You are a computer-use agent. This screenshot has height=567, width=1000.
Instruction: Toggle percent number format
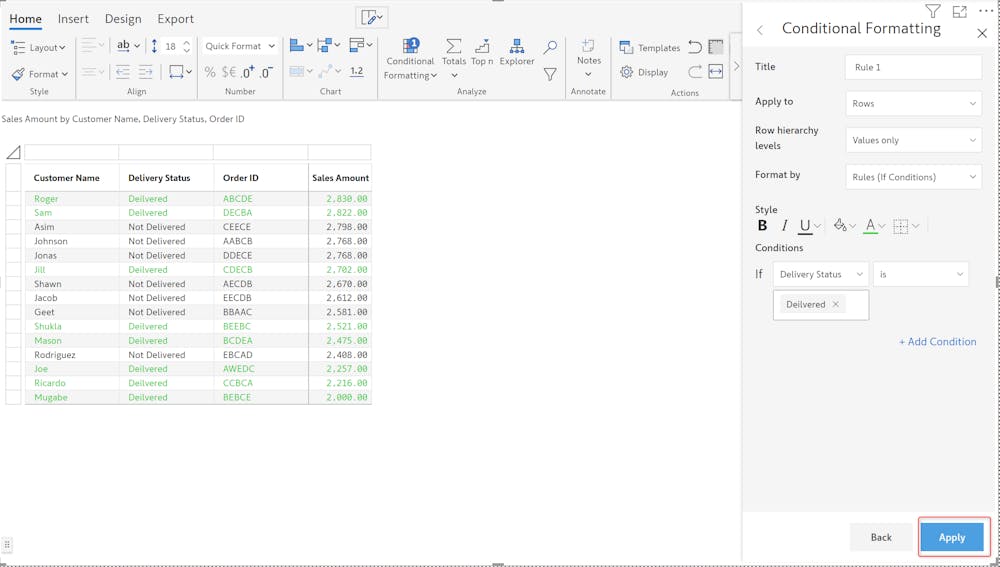tap(210, 72)
